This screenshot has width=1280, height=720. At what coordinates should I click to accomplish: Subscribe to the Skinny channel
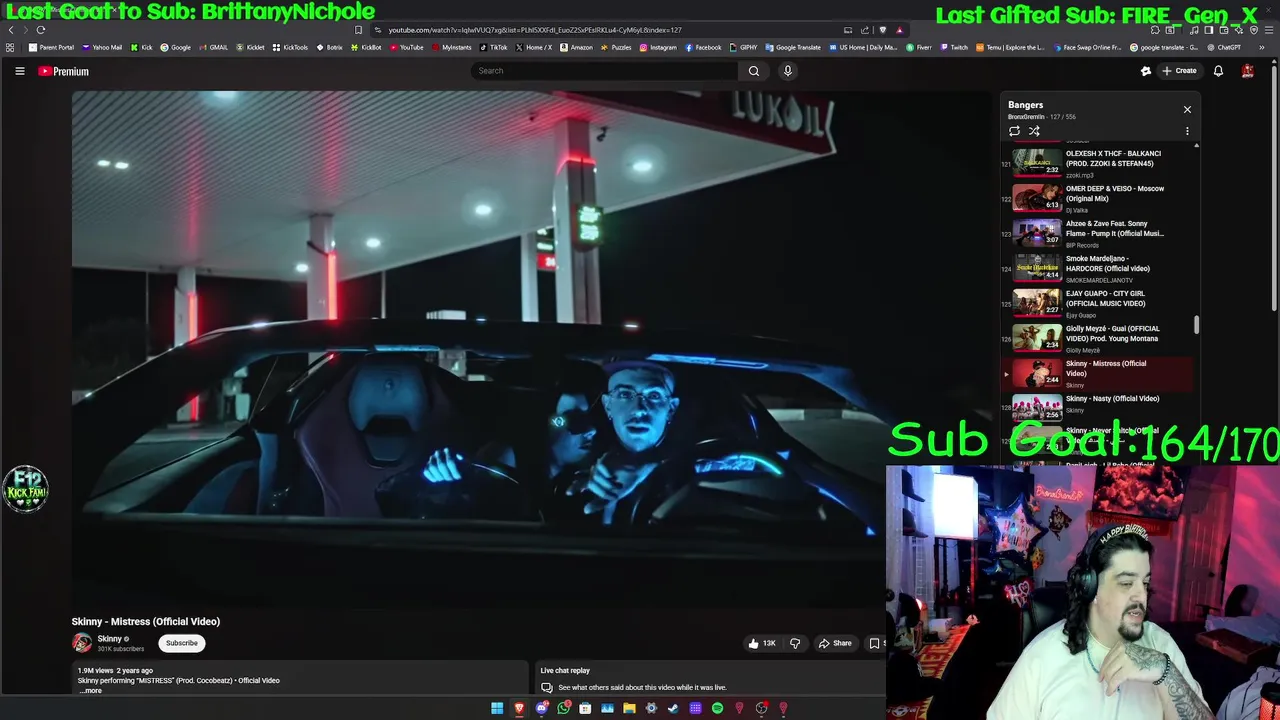(x=182, y=643)
